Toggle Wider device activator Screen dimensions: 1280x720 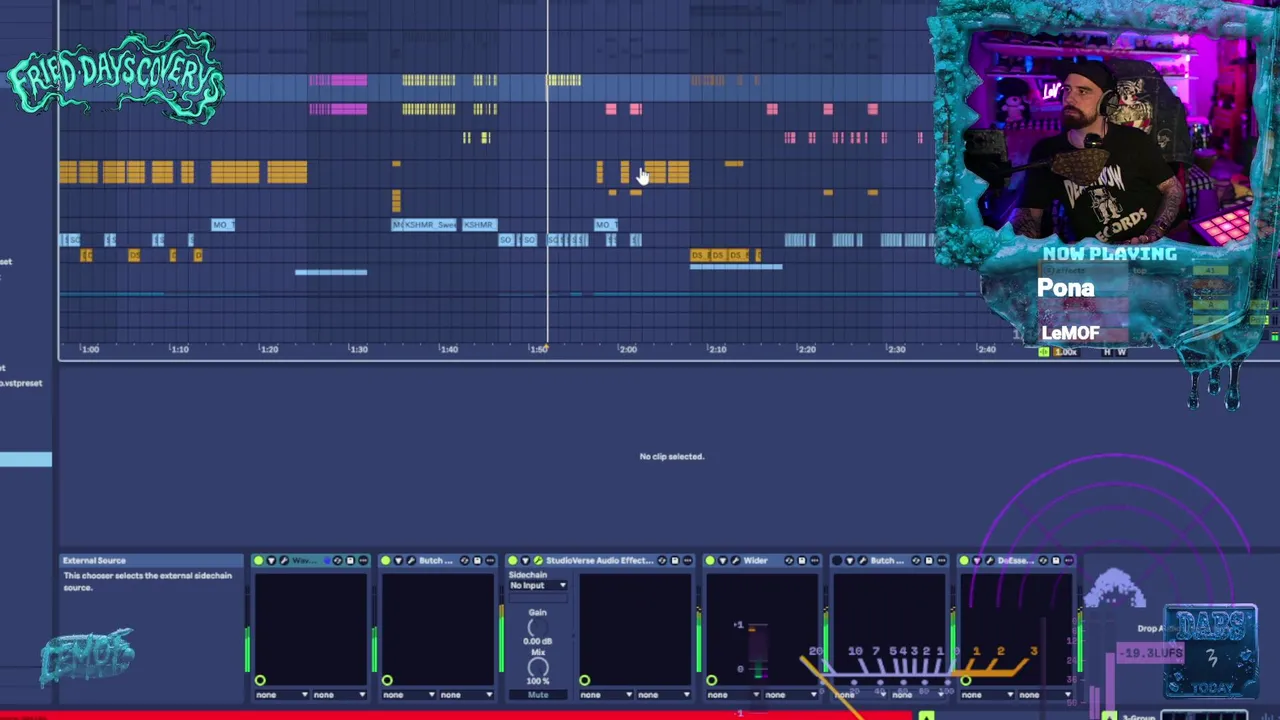click(x=710, y=561)
